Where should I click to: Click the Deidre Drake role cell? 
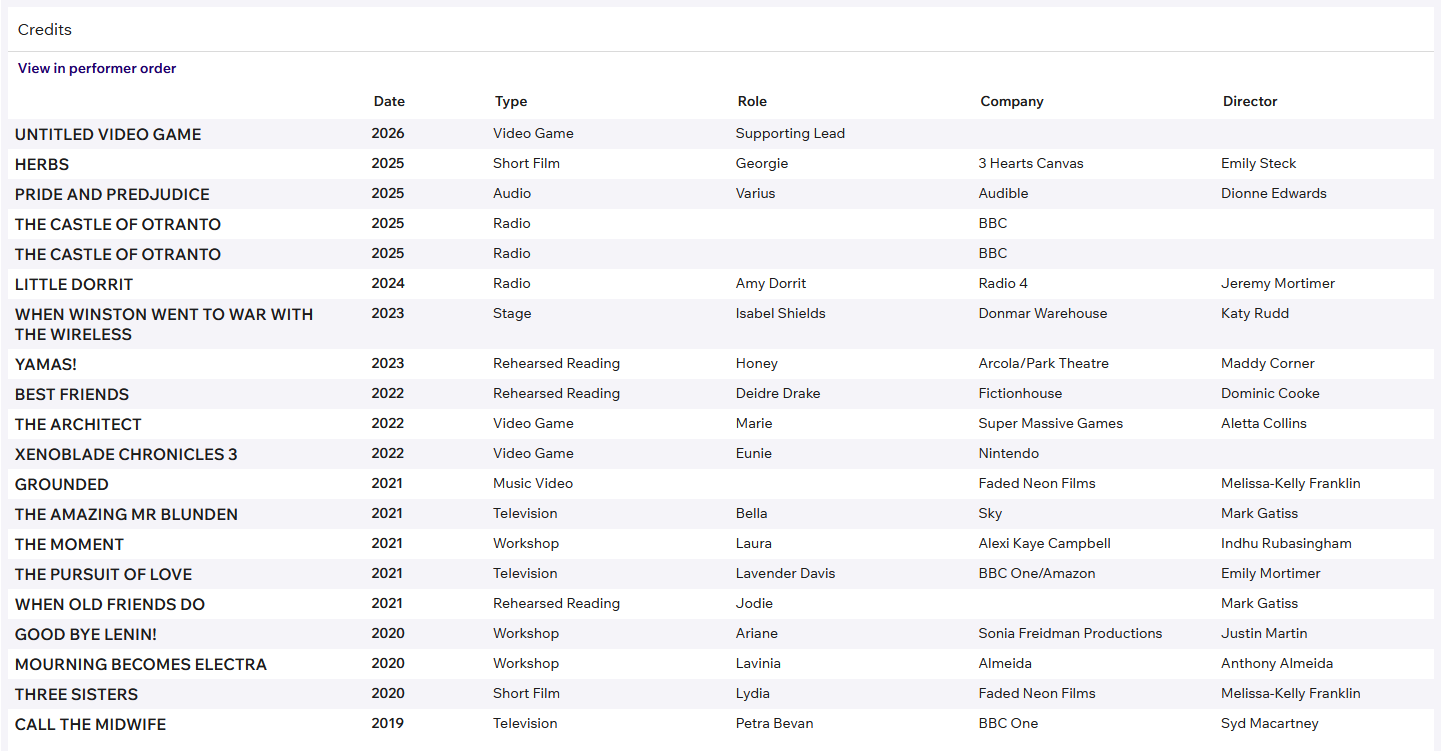point(778,393)
